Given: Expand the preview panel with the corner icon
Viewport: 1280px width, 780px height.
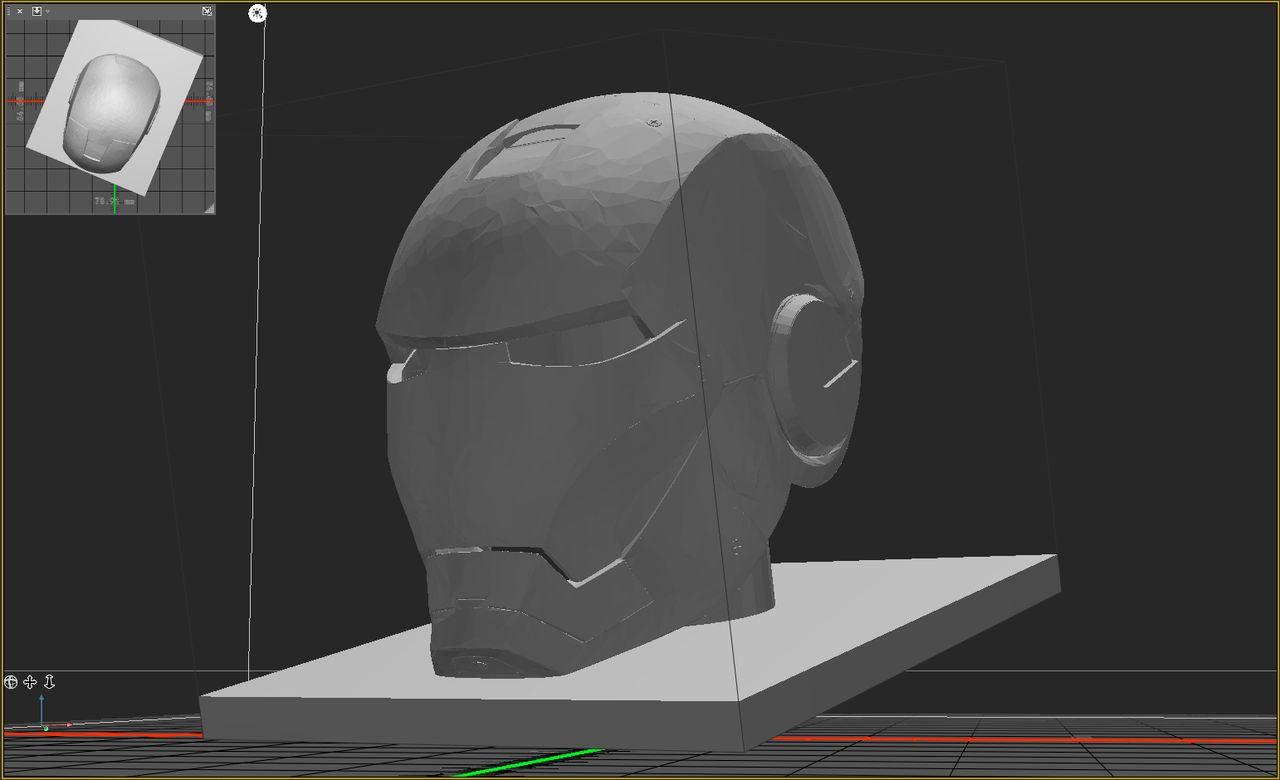Looking at the screenshot, I should (206, 11).
